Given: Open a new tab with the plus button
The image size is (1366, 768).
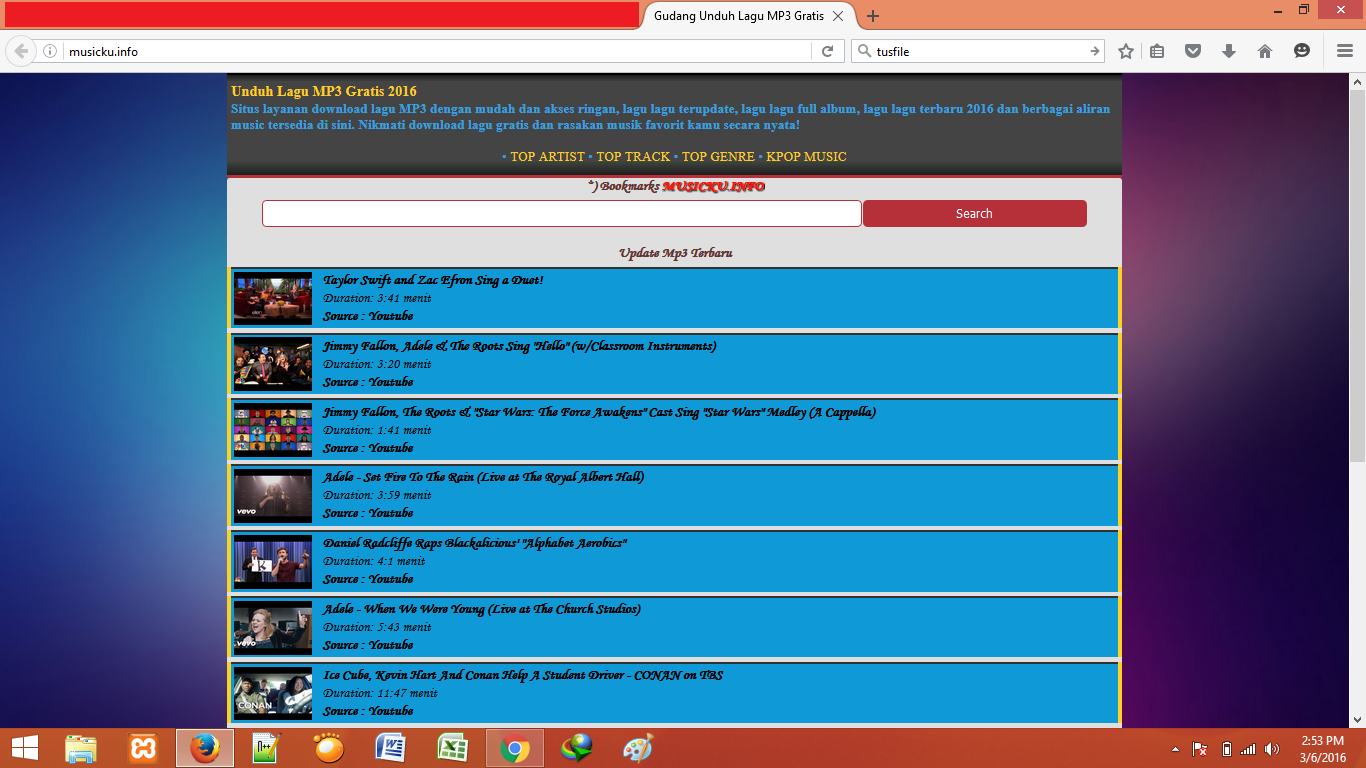Looking at the screenshot, I should (873, 16).
